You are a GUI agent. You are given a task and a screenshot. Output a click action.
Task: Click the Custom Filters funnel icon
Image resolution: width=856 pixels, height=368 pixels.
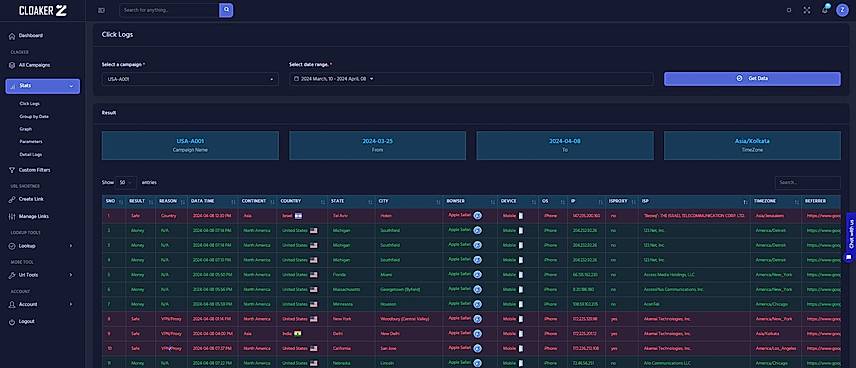(x=12, y=170)
